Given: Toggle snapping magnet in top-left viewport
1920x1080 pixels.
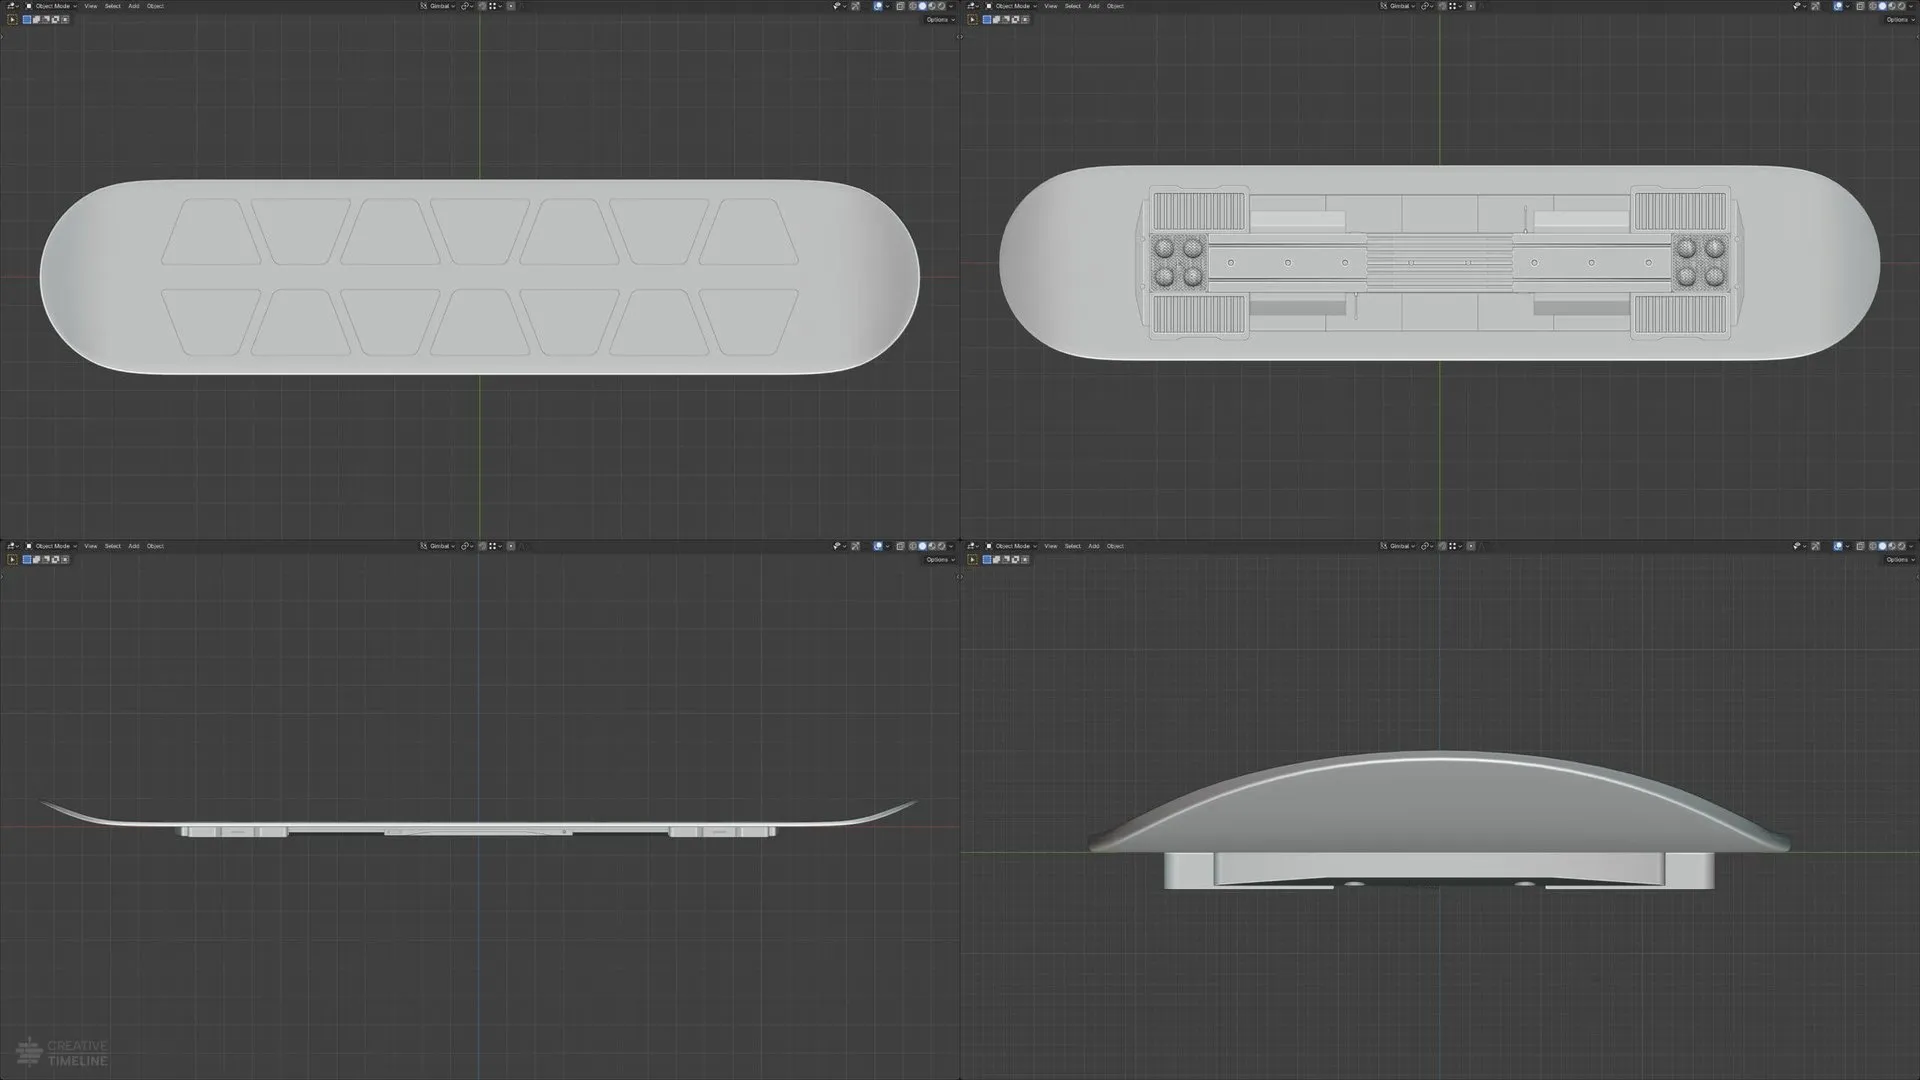Looking at the screenshot, I should click(x=482, y=6).
